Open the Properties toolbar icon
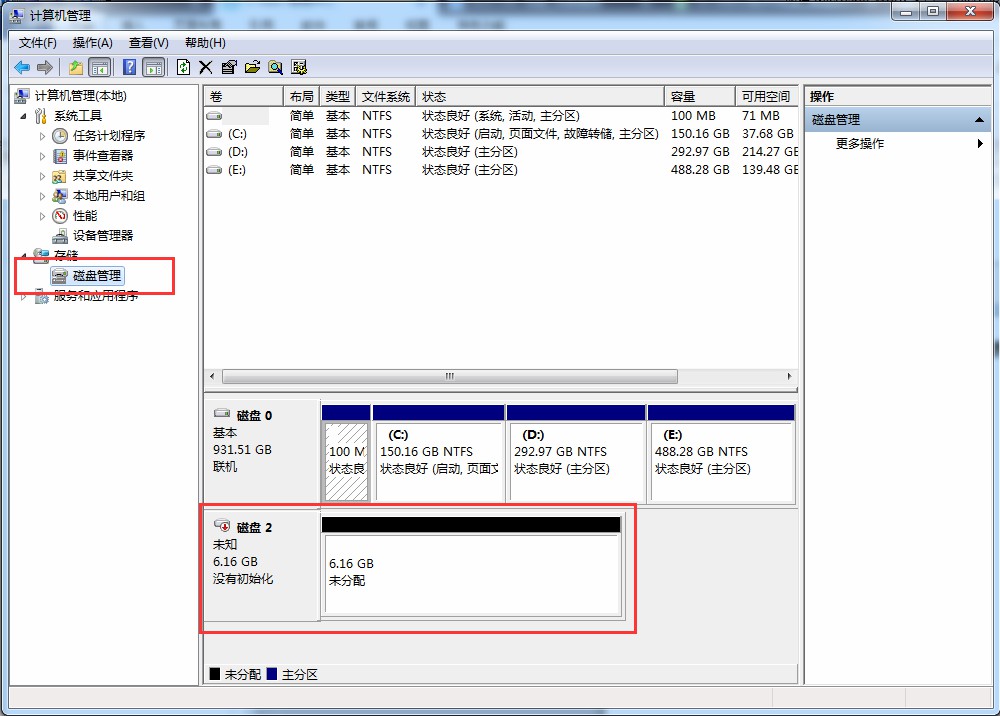1000x716 pixels. 229,67
